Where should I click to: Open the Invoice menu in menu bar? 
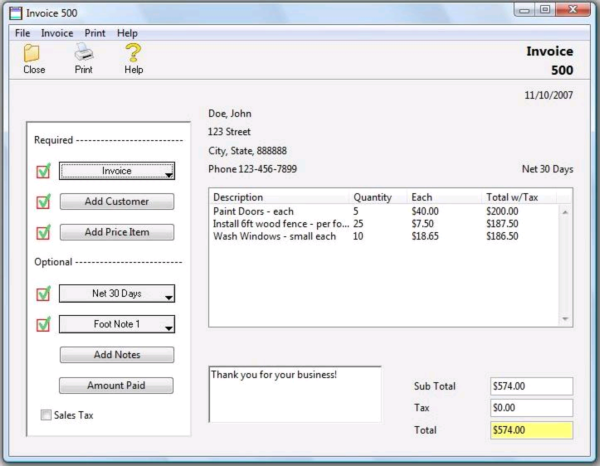[57, 33]
